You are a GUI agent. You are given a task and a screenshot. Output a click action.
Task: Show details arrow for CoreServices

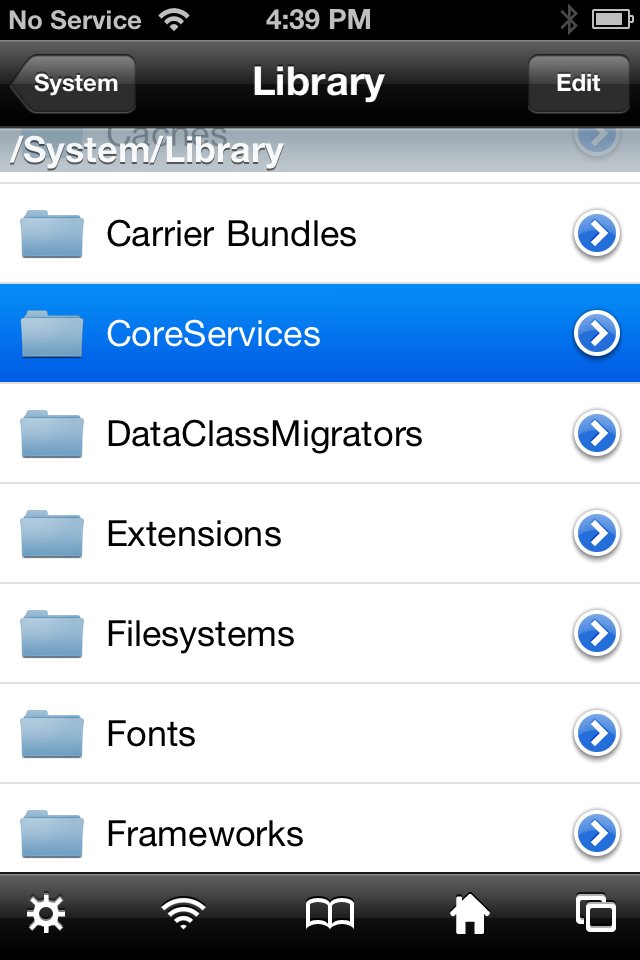(597, 334)
